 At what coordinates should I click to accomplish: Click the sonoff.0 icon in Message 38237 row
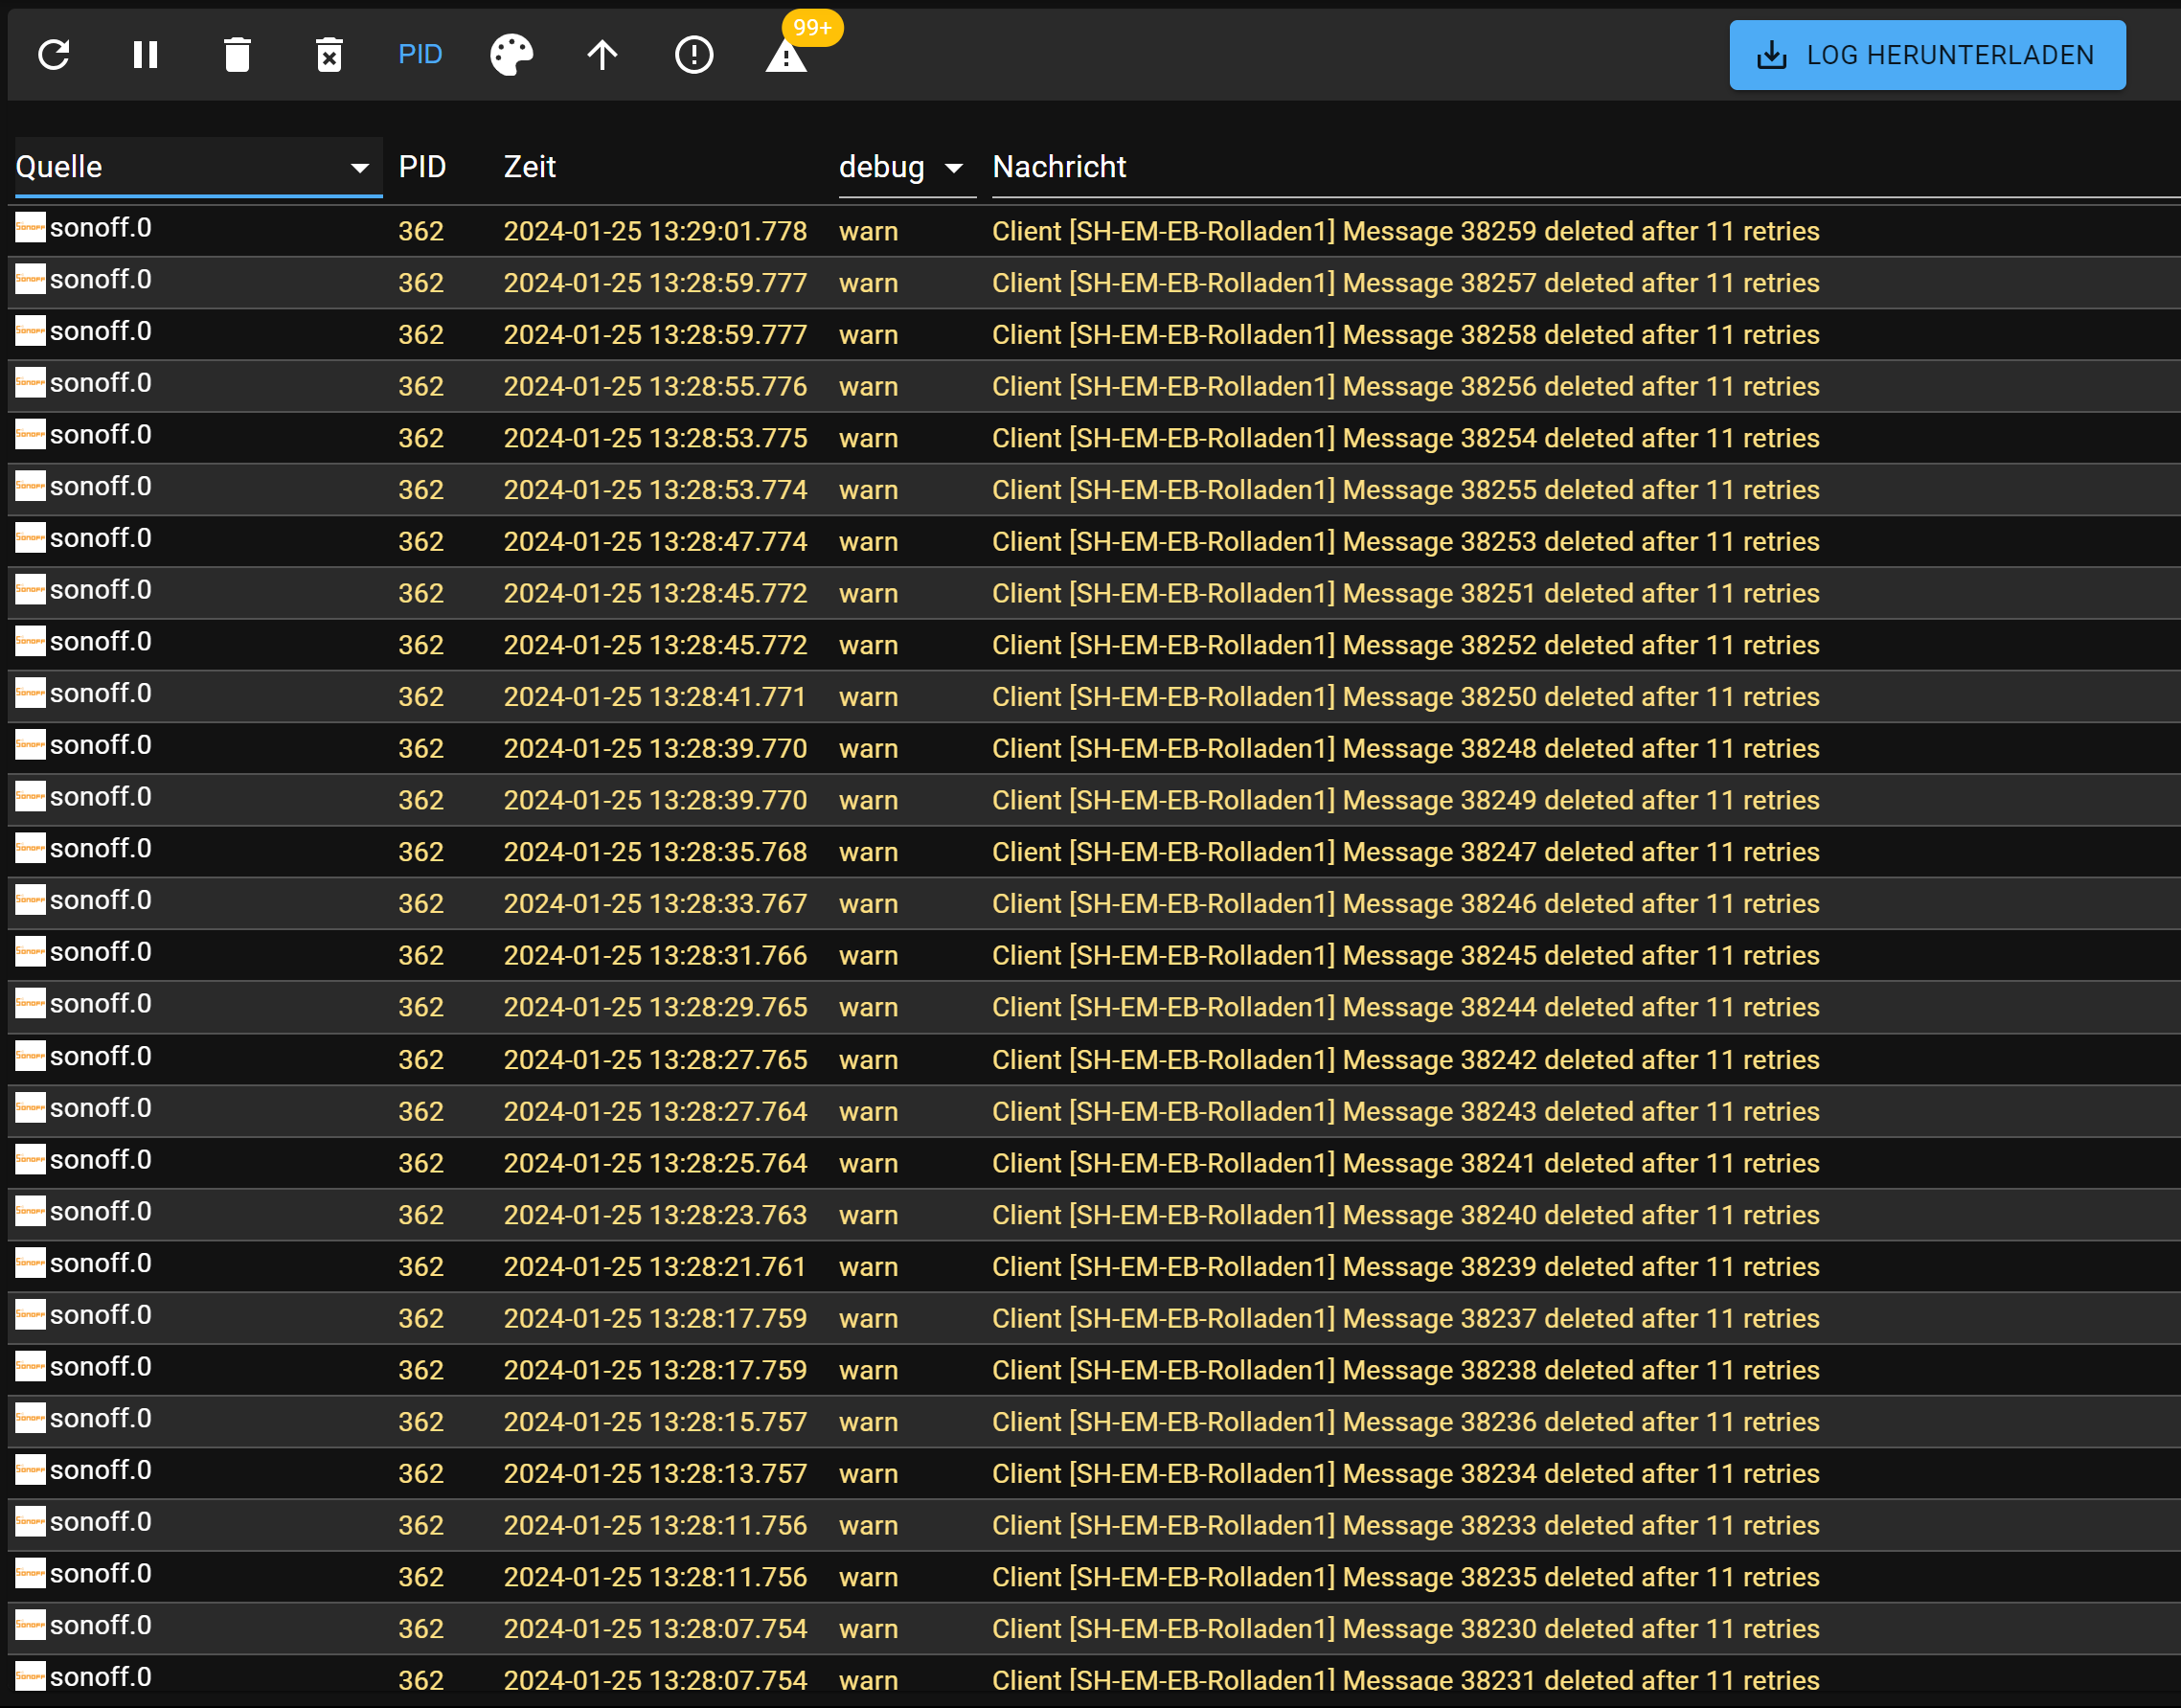[x=30, y=1315]
